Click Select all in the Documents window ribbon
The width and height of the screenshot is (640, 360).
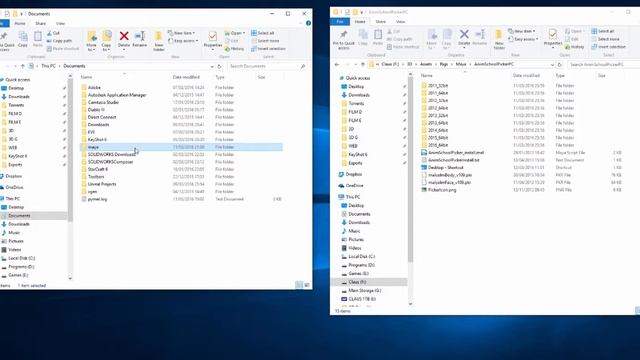262,33
